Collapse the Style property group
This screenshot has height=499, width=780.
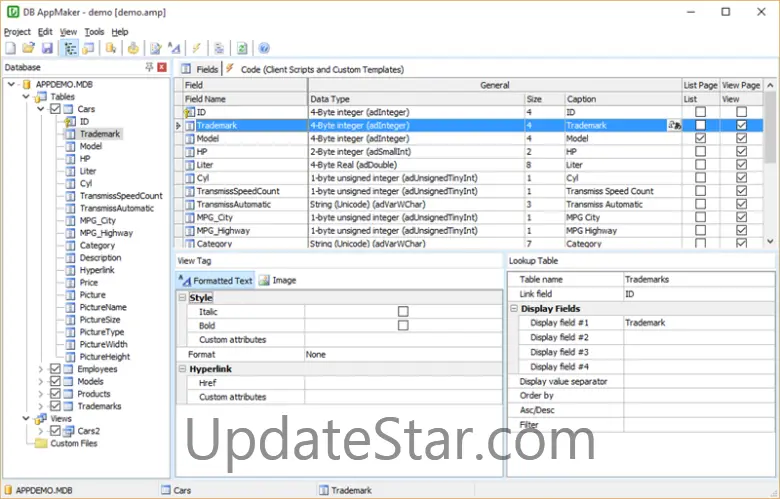pyautogui.click(x=183, y=298)
